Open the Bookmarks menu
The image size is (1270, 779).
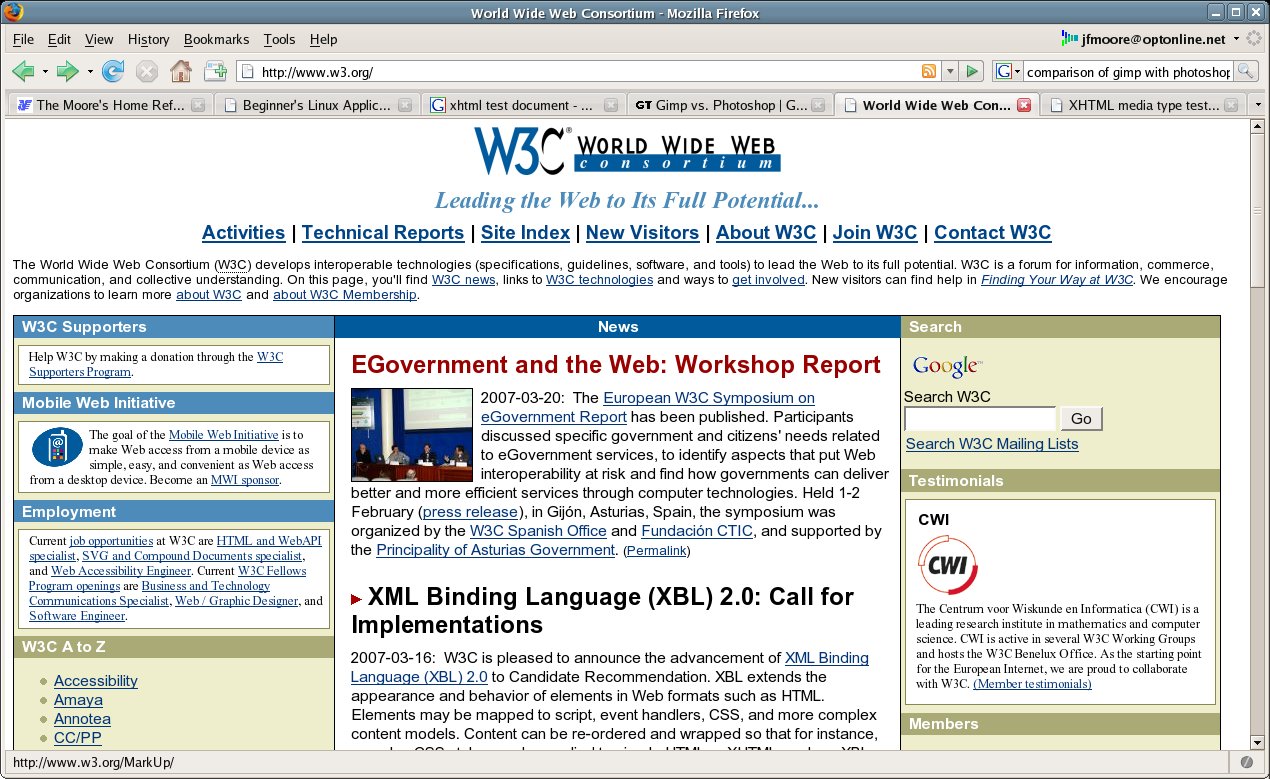216,39
